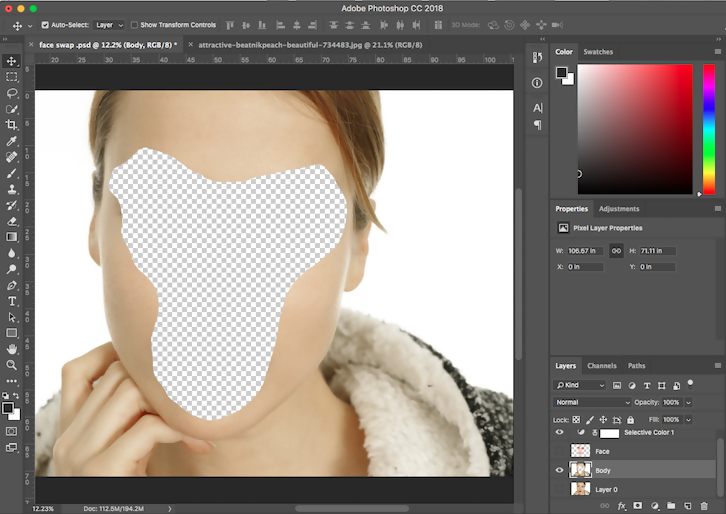Image resolution: width=726 pixels, height=514 pixels.
Task: Click the width field 106.67 in
Action: click(x=585, y=251)
